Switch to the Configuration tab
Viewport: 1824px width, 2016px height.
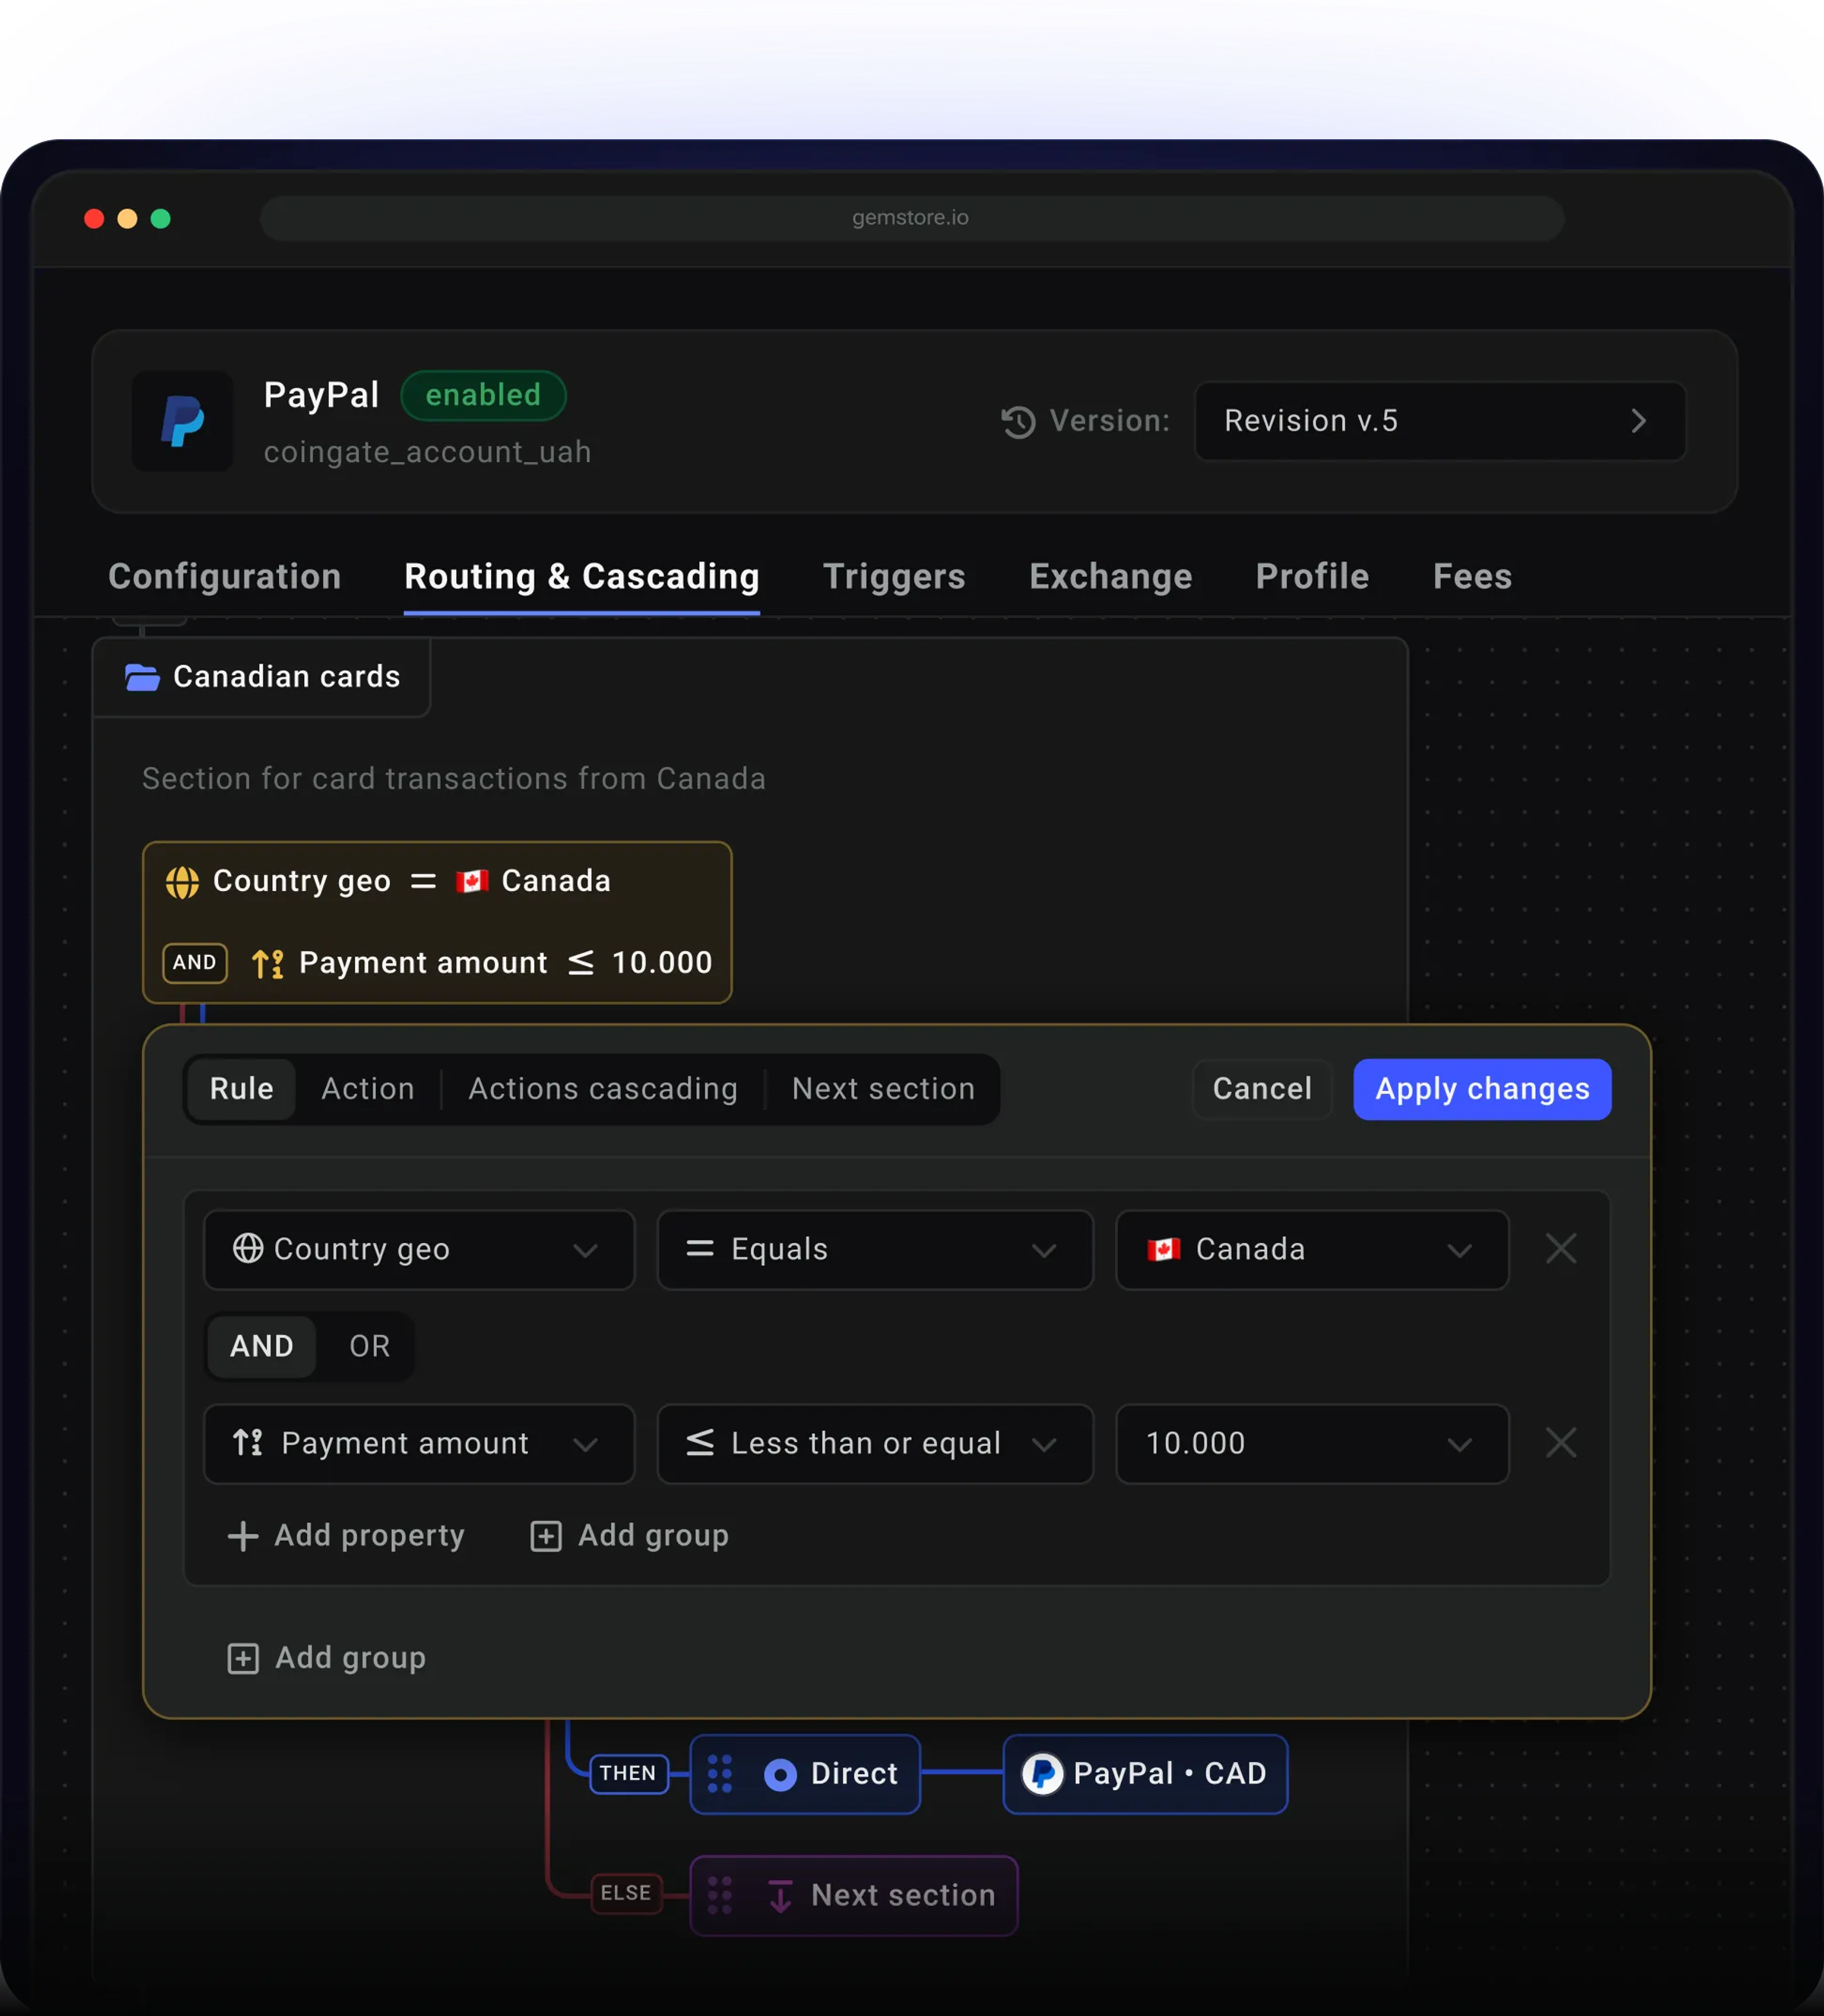(225, 577)
